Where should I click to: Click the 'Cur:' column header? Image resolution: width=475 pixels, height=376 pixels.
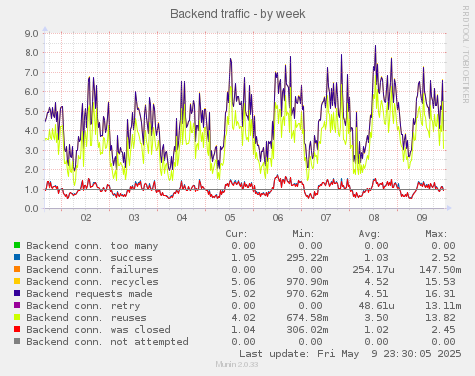236,234
